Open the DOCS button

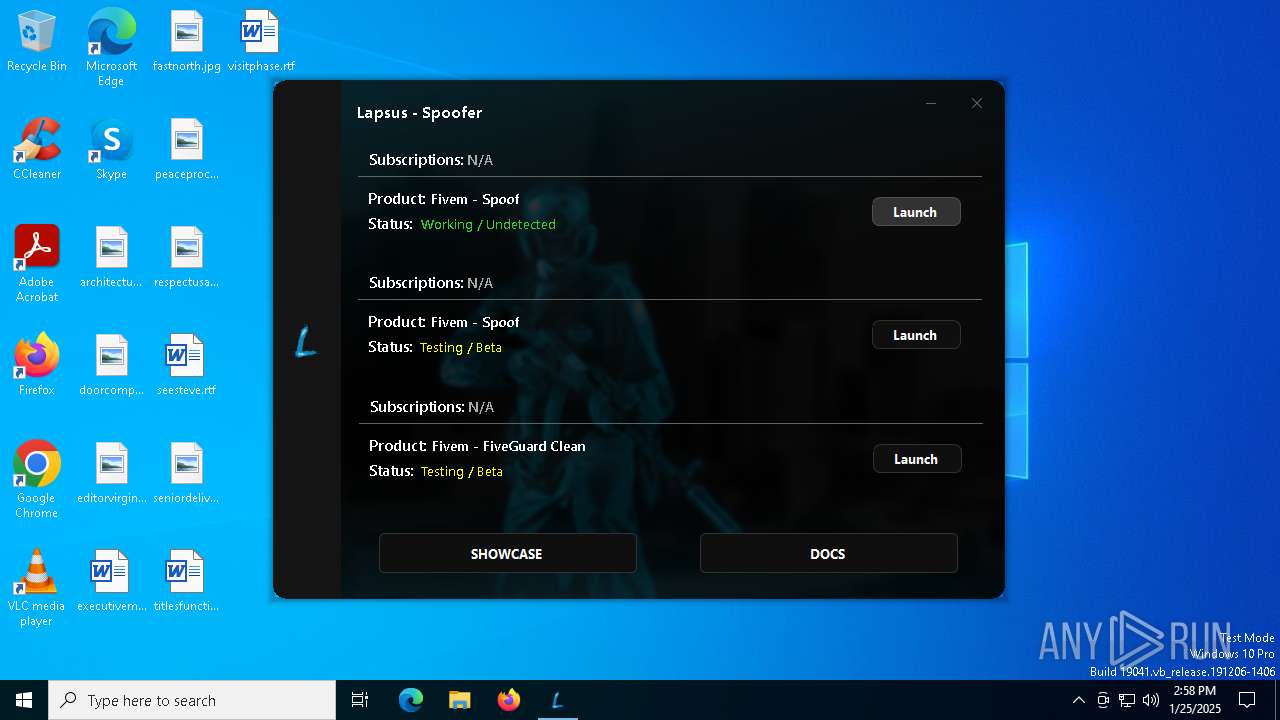(828, 553)
